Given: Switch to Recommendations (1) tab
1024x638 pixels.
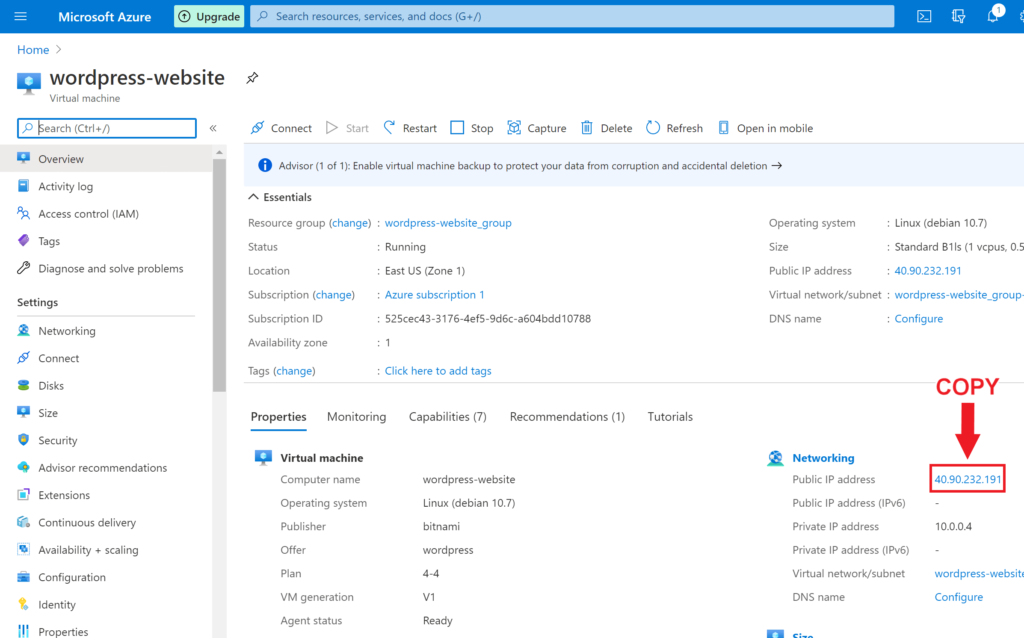Looking at the screenshot, I should 567,417.
